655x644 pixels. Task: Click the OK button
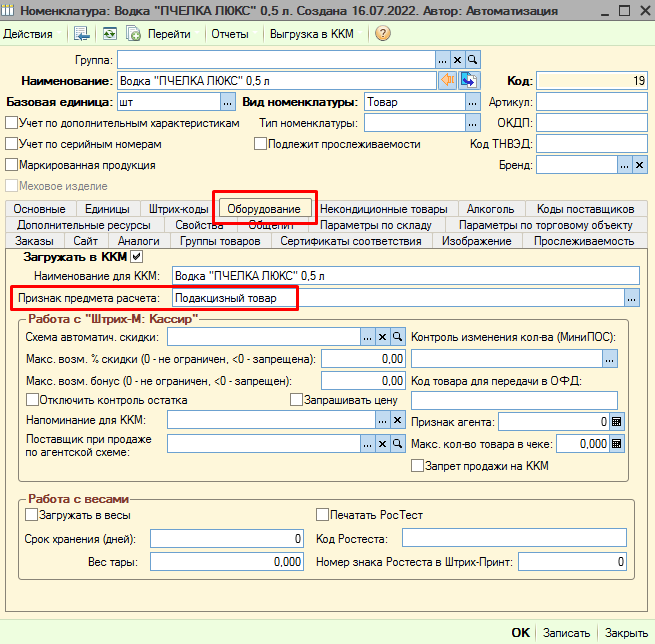click(x=520, y=632)
